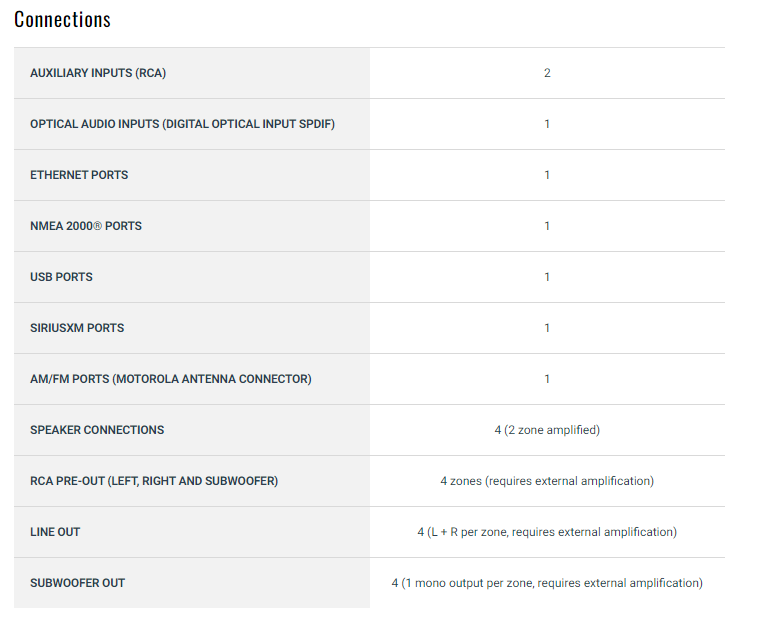771x621 pixels.
Task: Click the '4 (L + R per zone' value
Action: [x=547, y=532]
